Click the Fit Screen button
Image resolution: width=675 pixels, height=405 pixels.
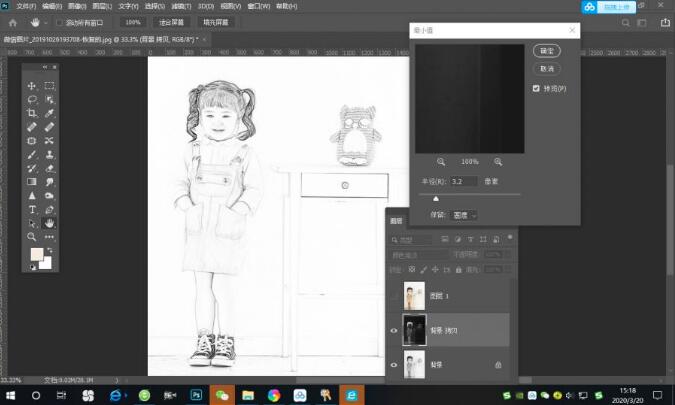click(x=171, y=22)
